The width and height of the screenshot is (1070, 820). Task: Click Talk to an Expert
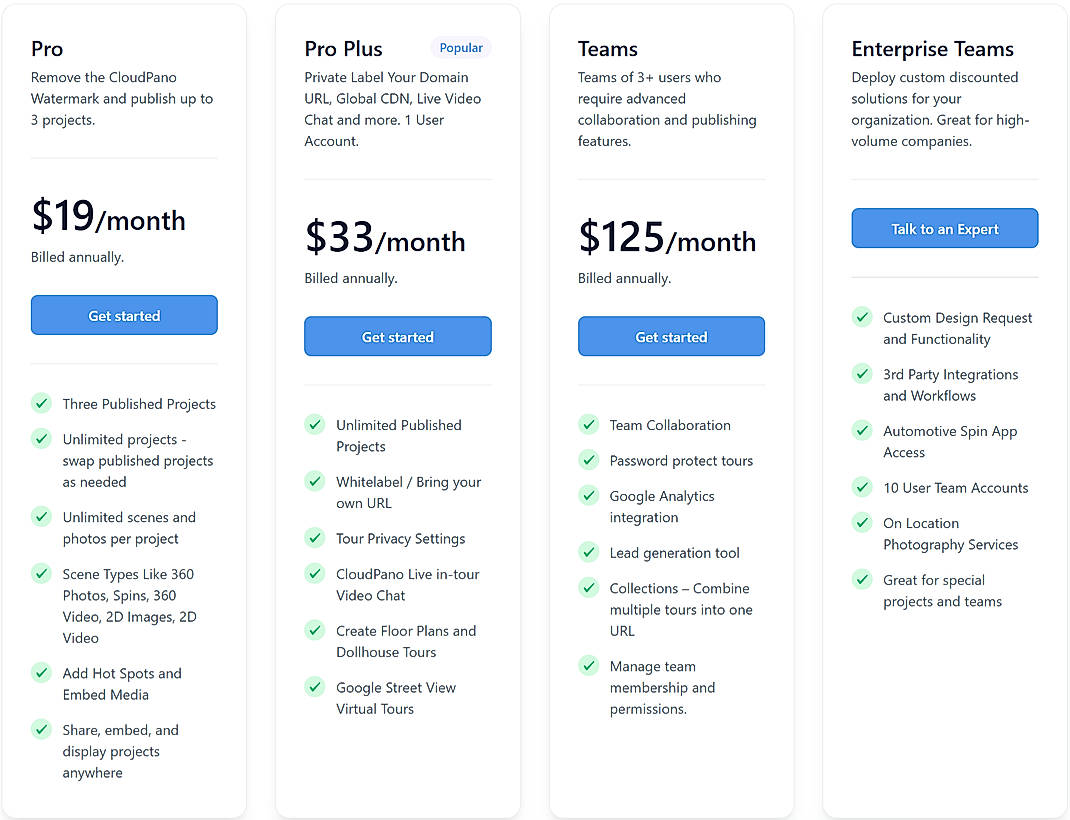click(944, 228)
